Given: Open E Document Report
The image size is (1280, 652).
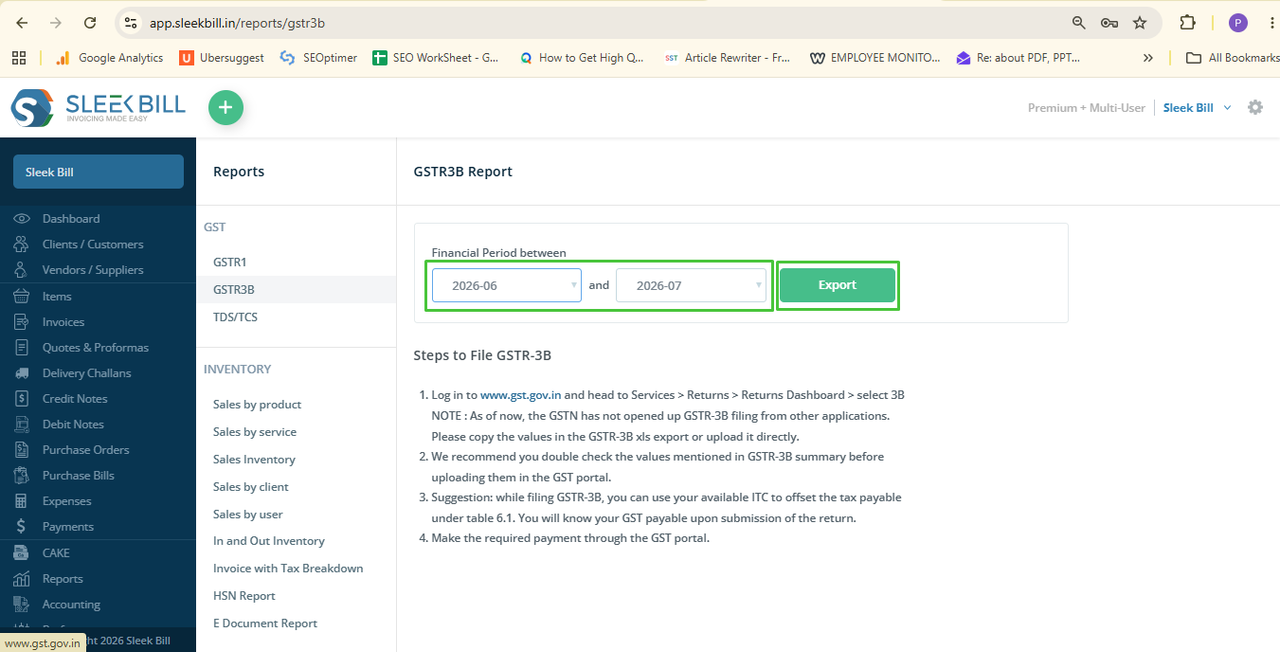Looking at the screenshot, I should coord(265,623).
